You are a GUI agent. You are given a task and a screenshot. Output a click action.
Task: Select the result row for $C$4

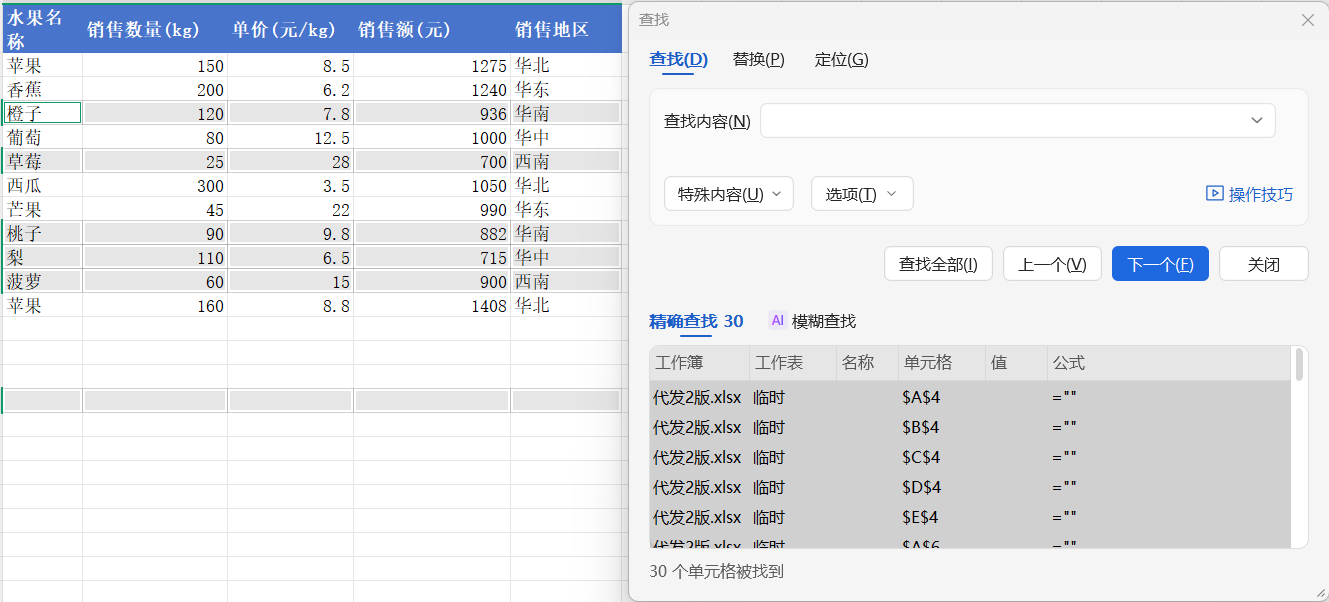point(970,457)
